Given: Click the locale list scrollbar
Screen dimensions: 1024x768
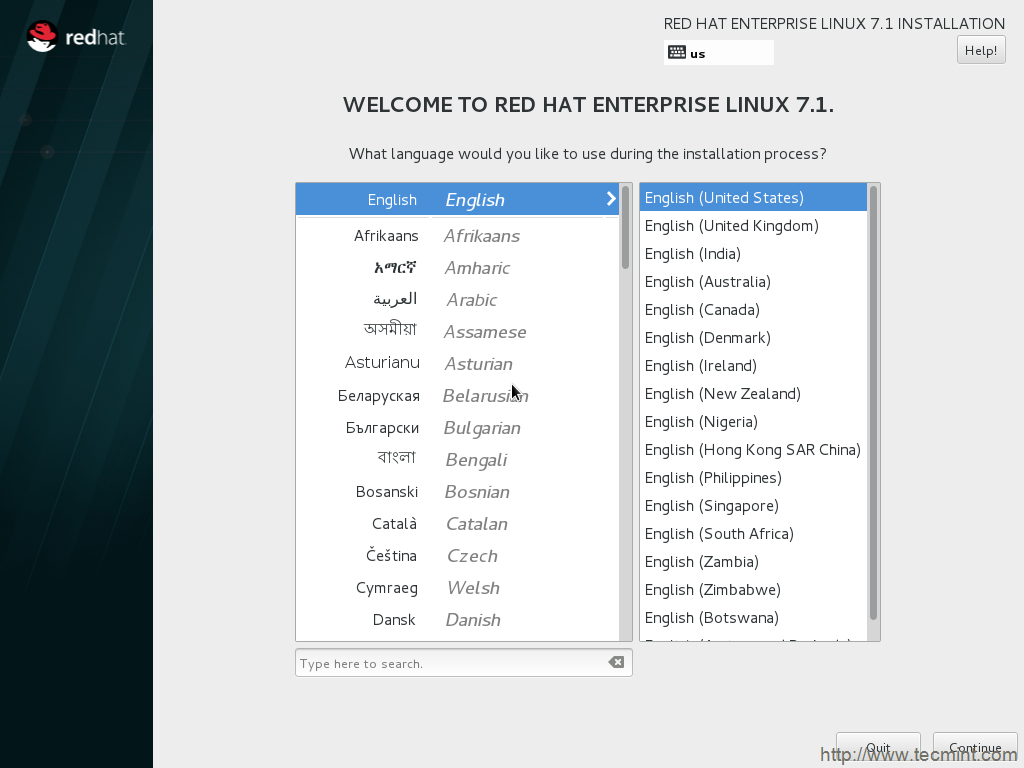Looking at the screenshot, I should (873, 402).
